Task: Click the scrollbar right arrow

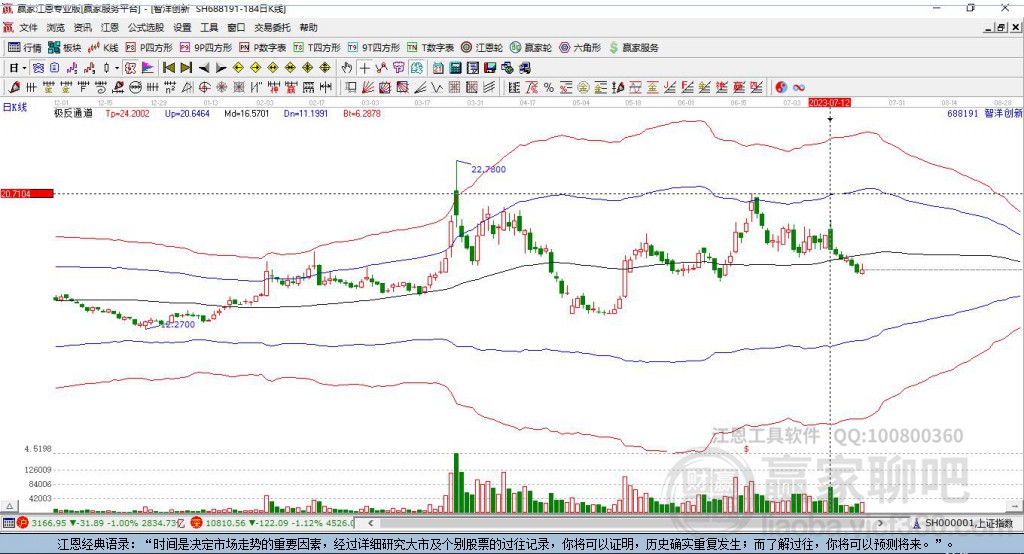Action: click(881, 523)
